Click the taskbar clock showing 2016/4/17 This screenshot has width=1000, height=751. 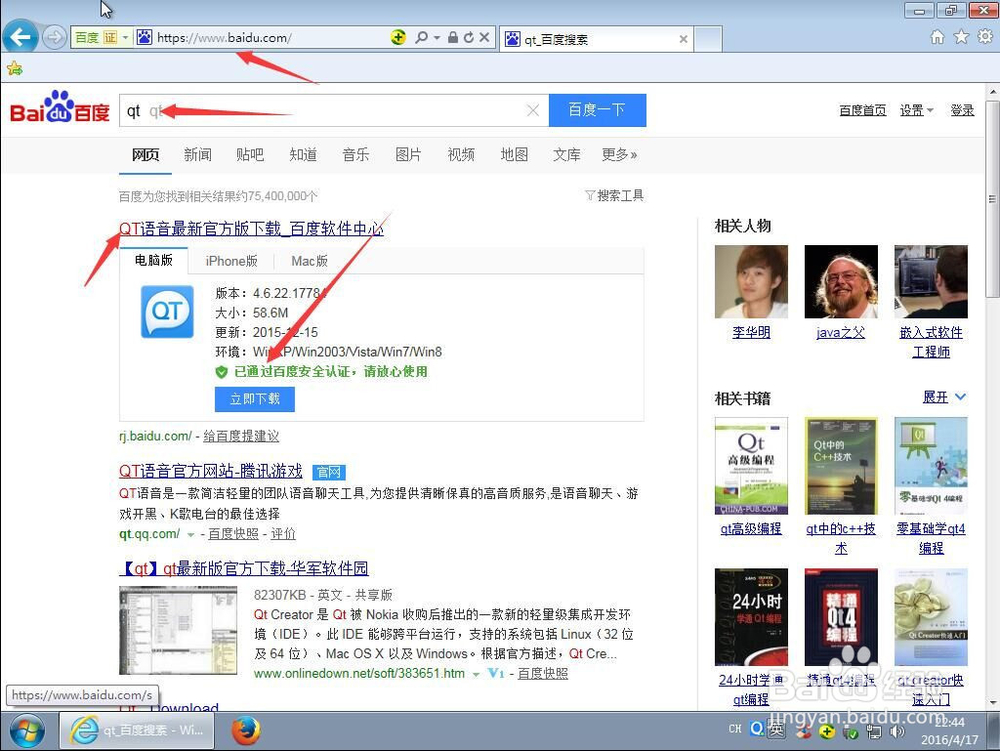pyautogui.click(x=950, y=731)
